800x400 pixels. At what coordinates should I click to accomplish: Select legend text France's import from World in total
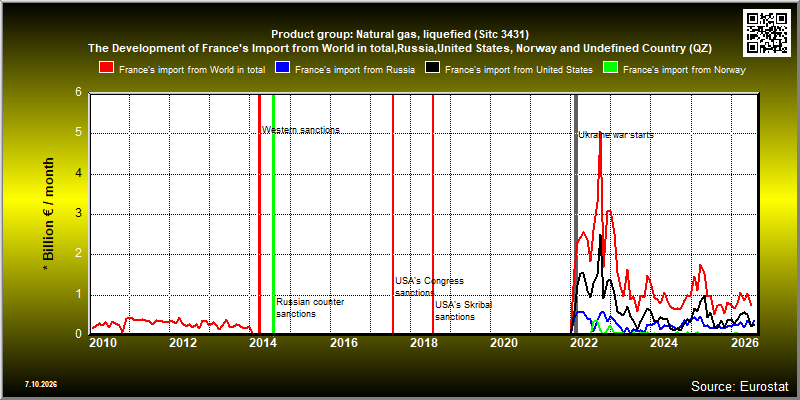click(x=192, y=70)
